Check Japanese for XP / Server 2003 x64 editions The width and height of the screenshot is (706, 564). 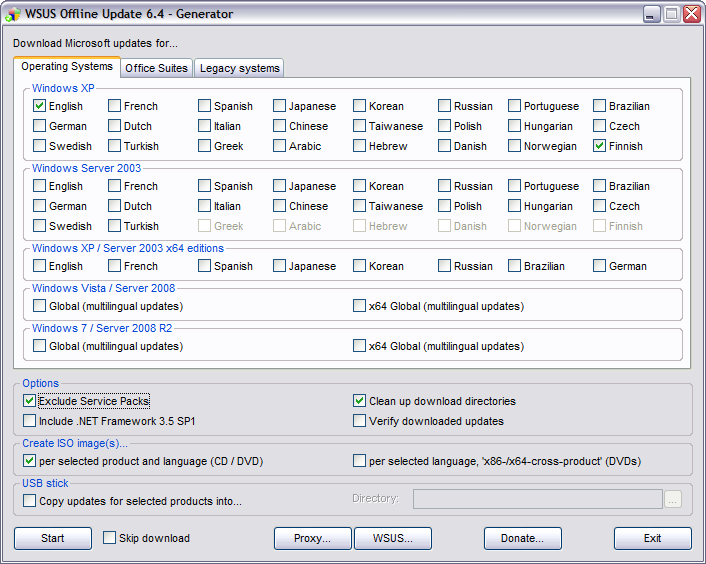pyautogui.click(x=280, y=266)
